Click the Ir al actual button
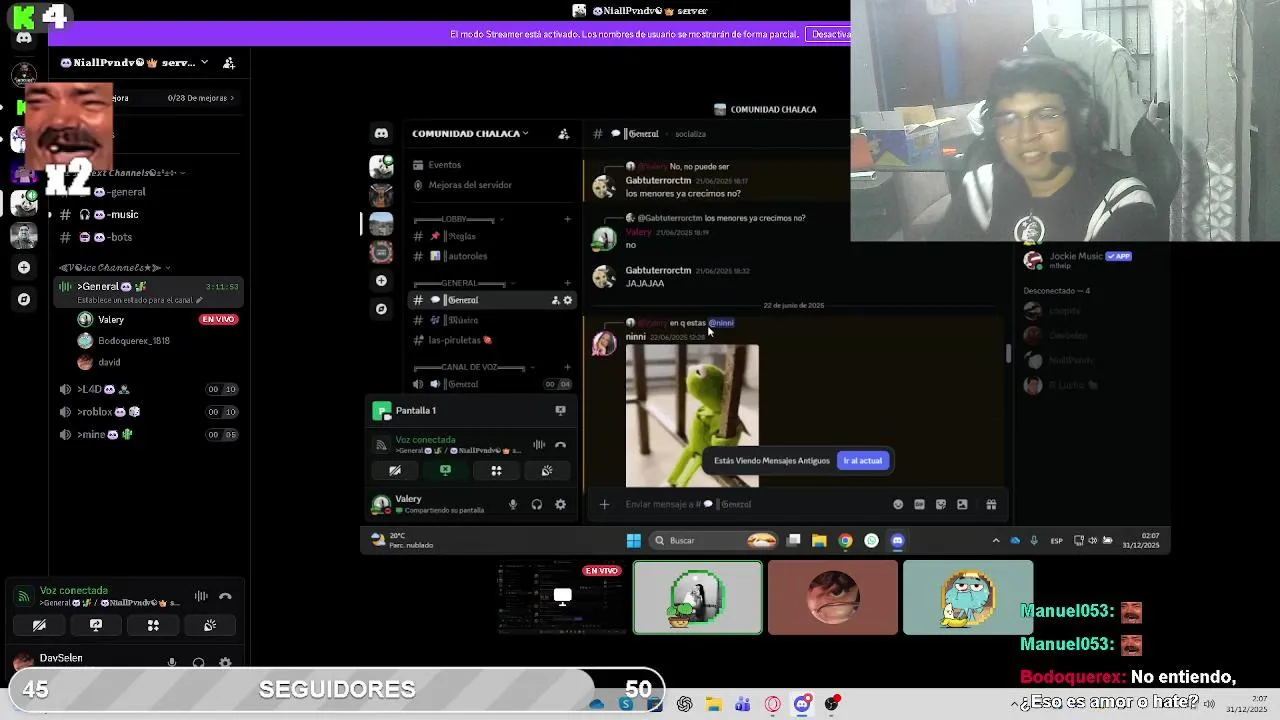The height and width of the screenshot is (720, 1280). [863, 461]
